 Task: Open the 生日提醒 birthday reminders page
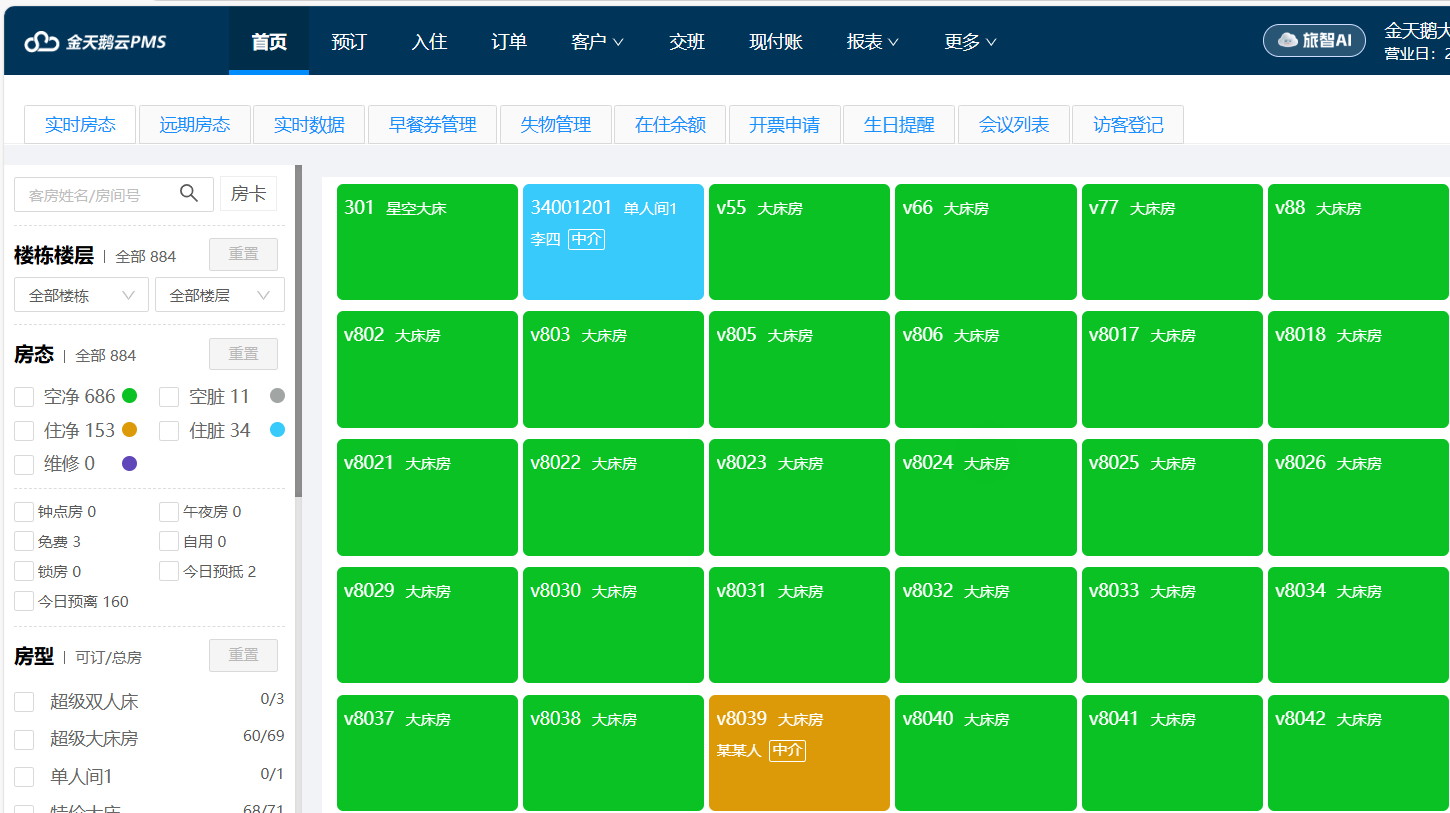(x=898, y=124)
